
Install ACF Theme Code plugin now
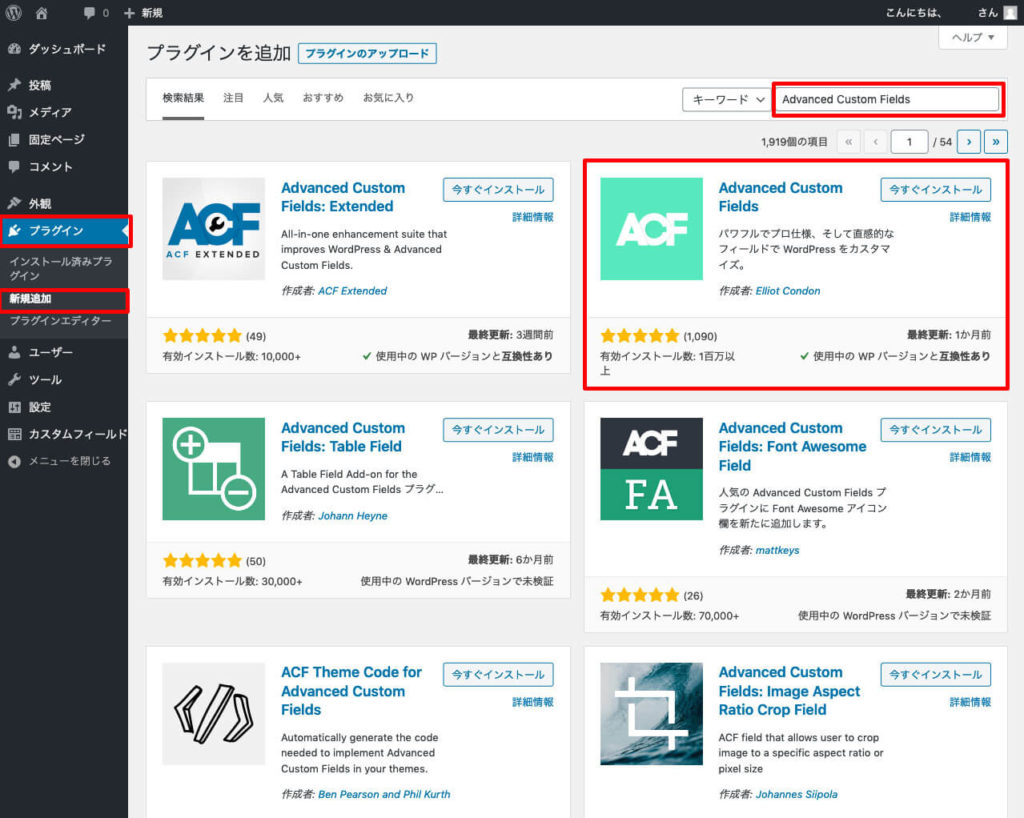[498, 675]
